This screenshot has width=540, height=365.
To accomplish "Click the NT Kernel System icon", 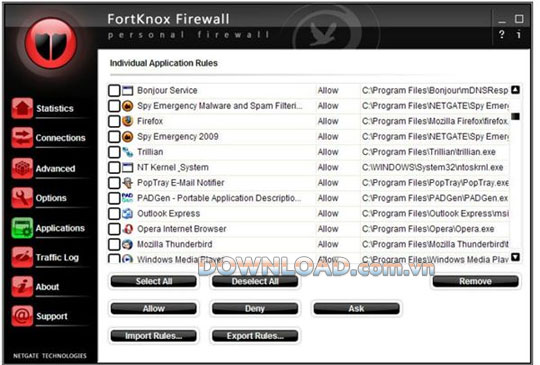I will click(x=127, y=167).
